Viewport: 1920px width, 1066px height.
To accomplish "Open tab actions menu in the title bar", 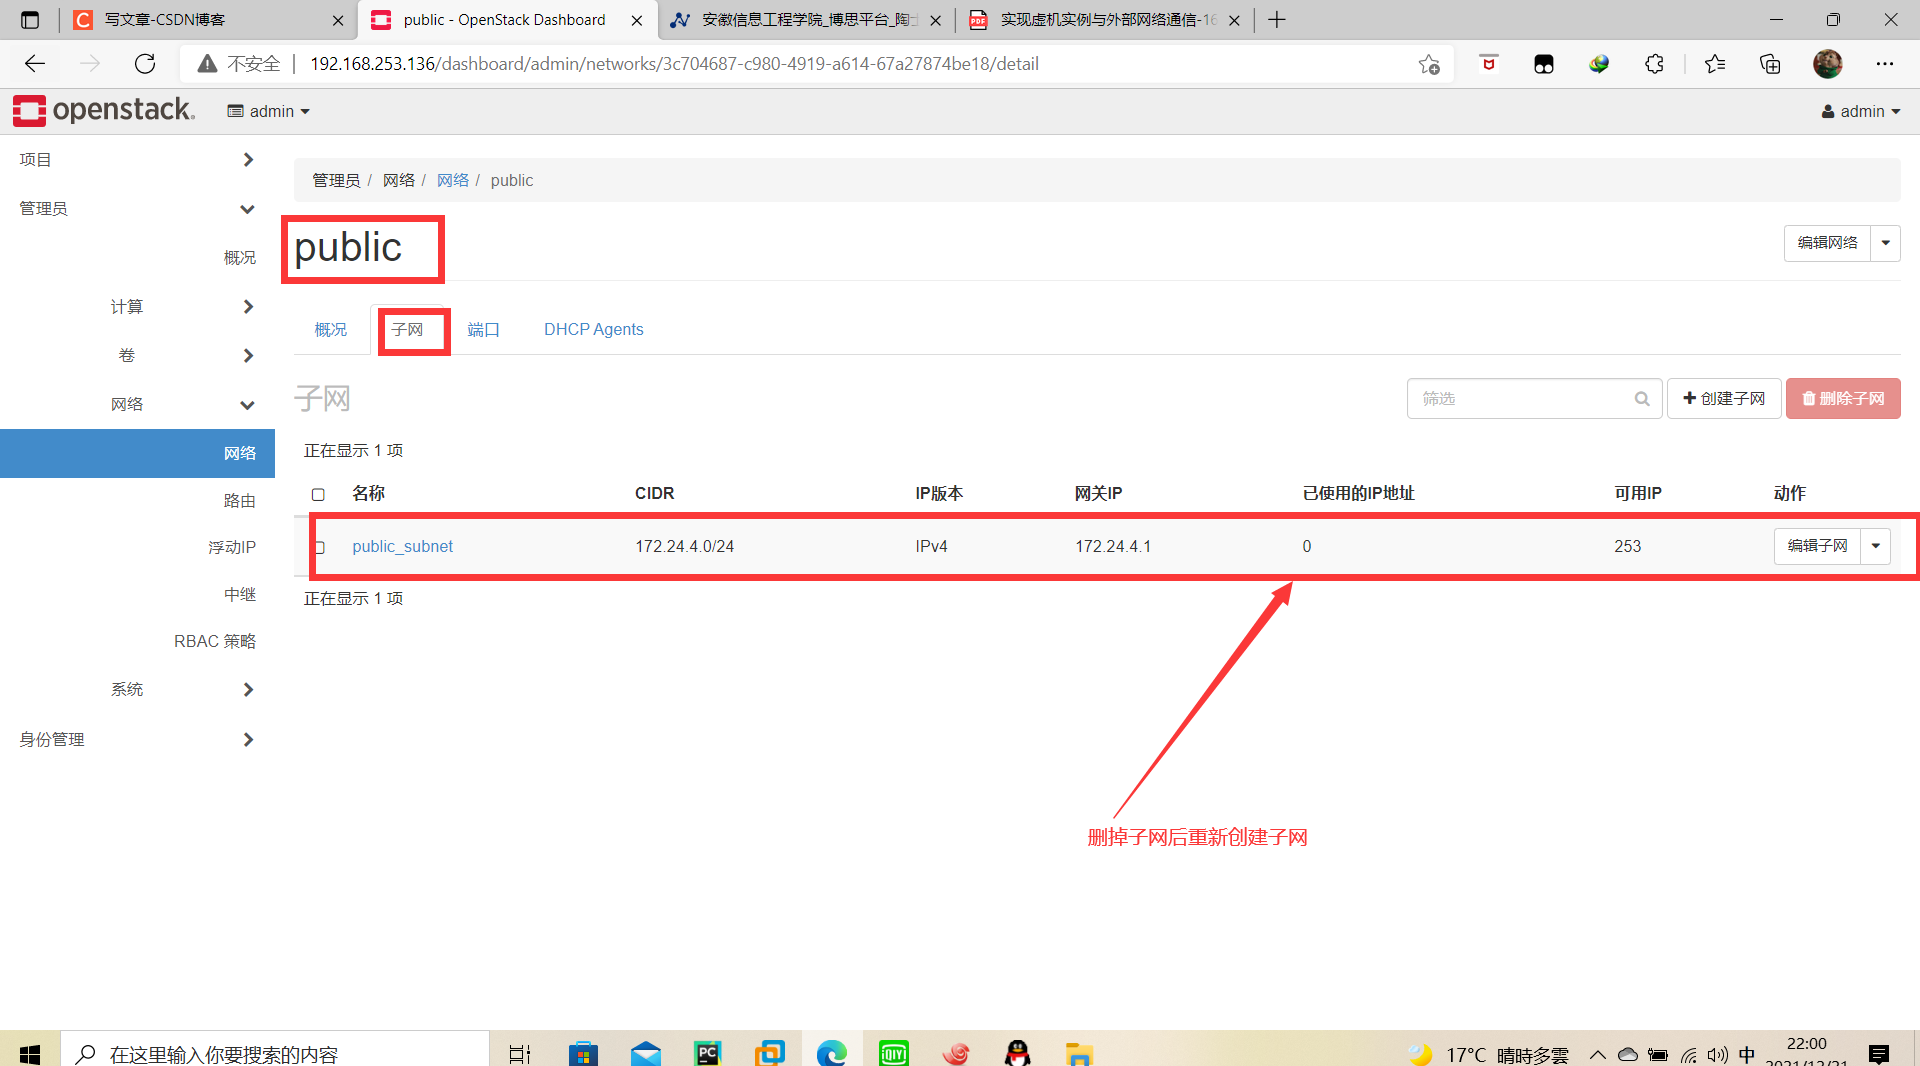I will 30,20.
